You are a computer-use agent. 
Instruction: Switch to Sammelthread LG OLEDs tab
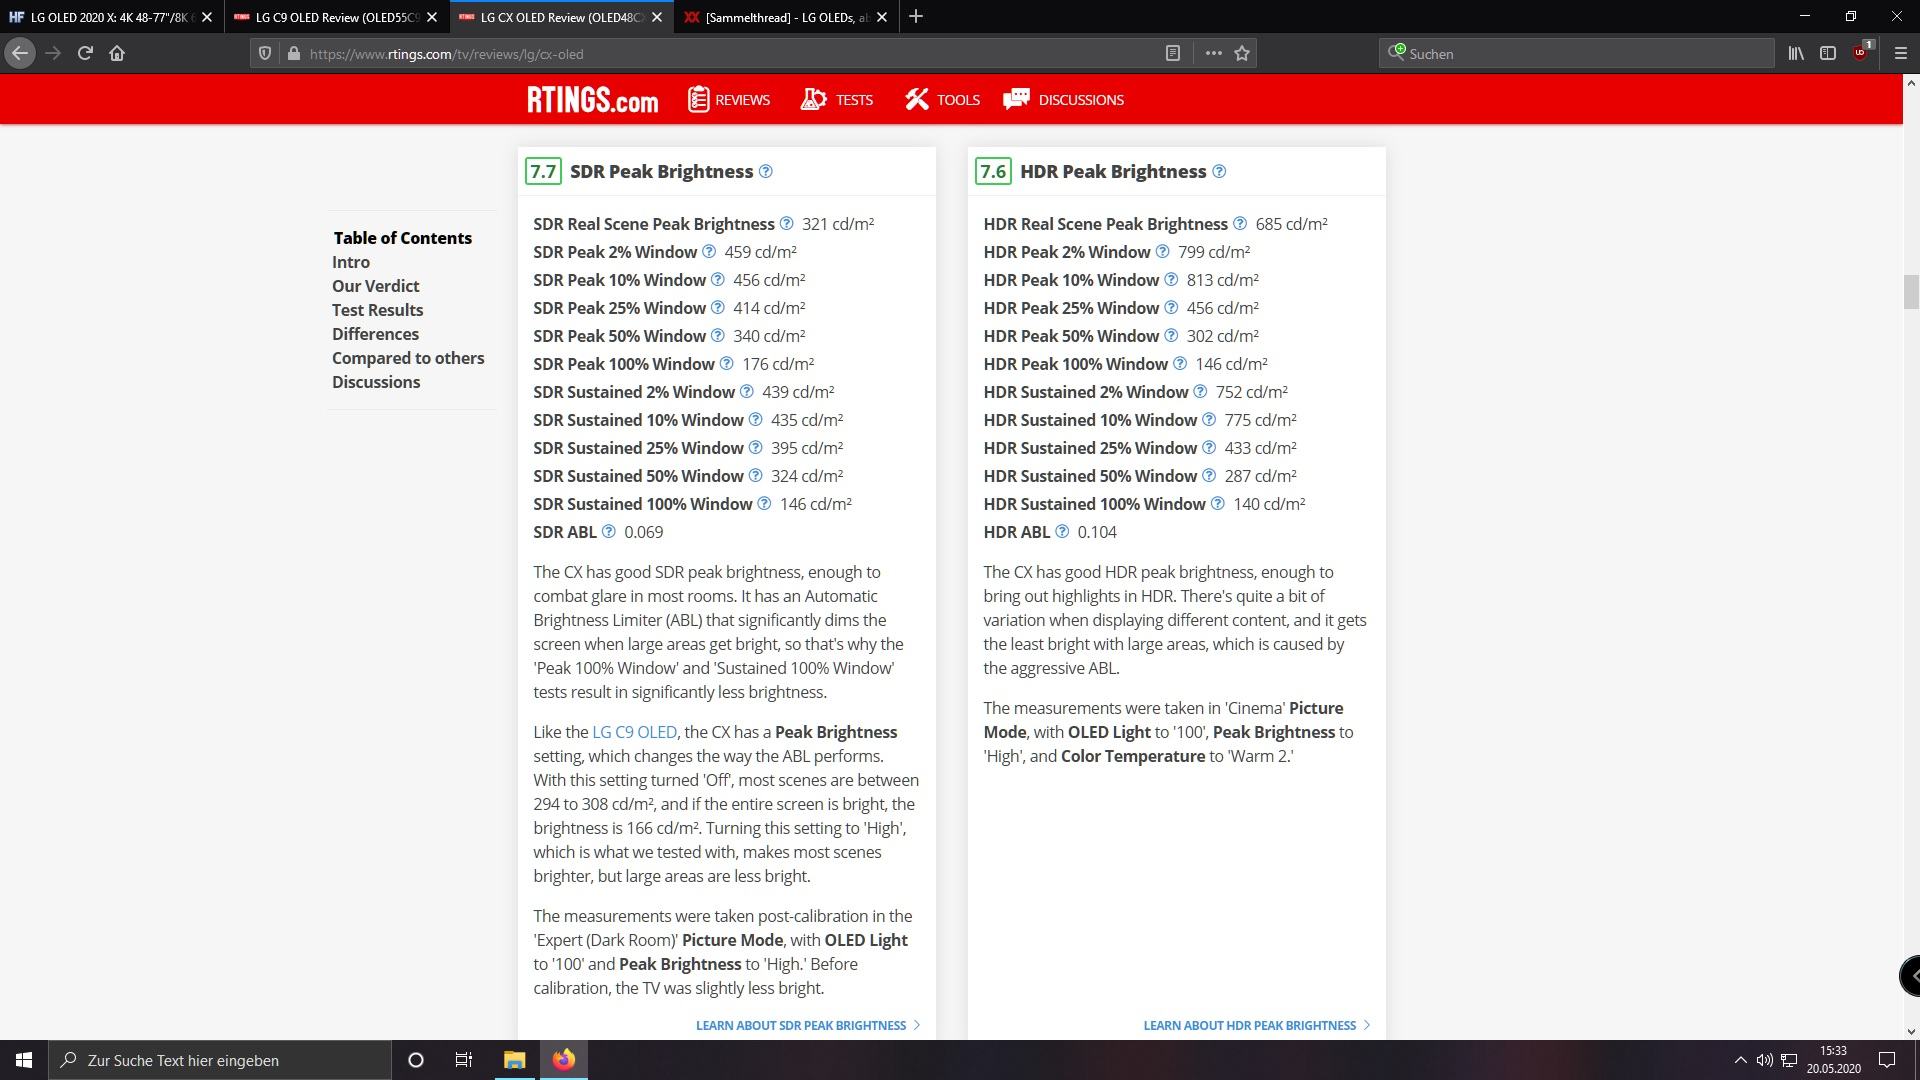[x=786, y=17]
